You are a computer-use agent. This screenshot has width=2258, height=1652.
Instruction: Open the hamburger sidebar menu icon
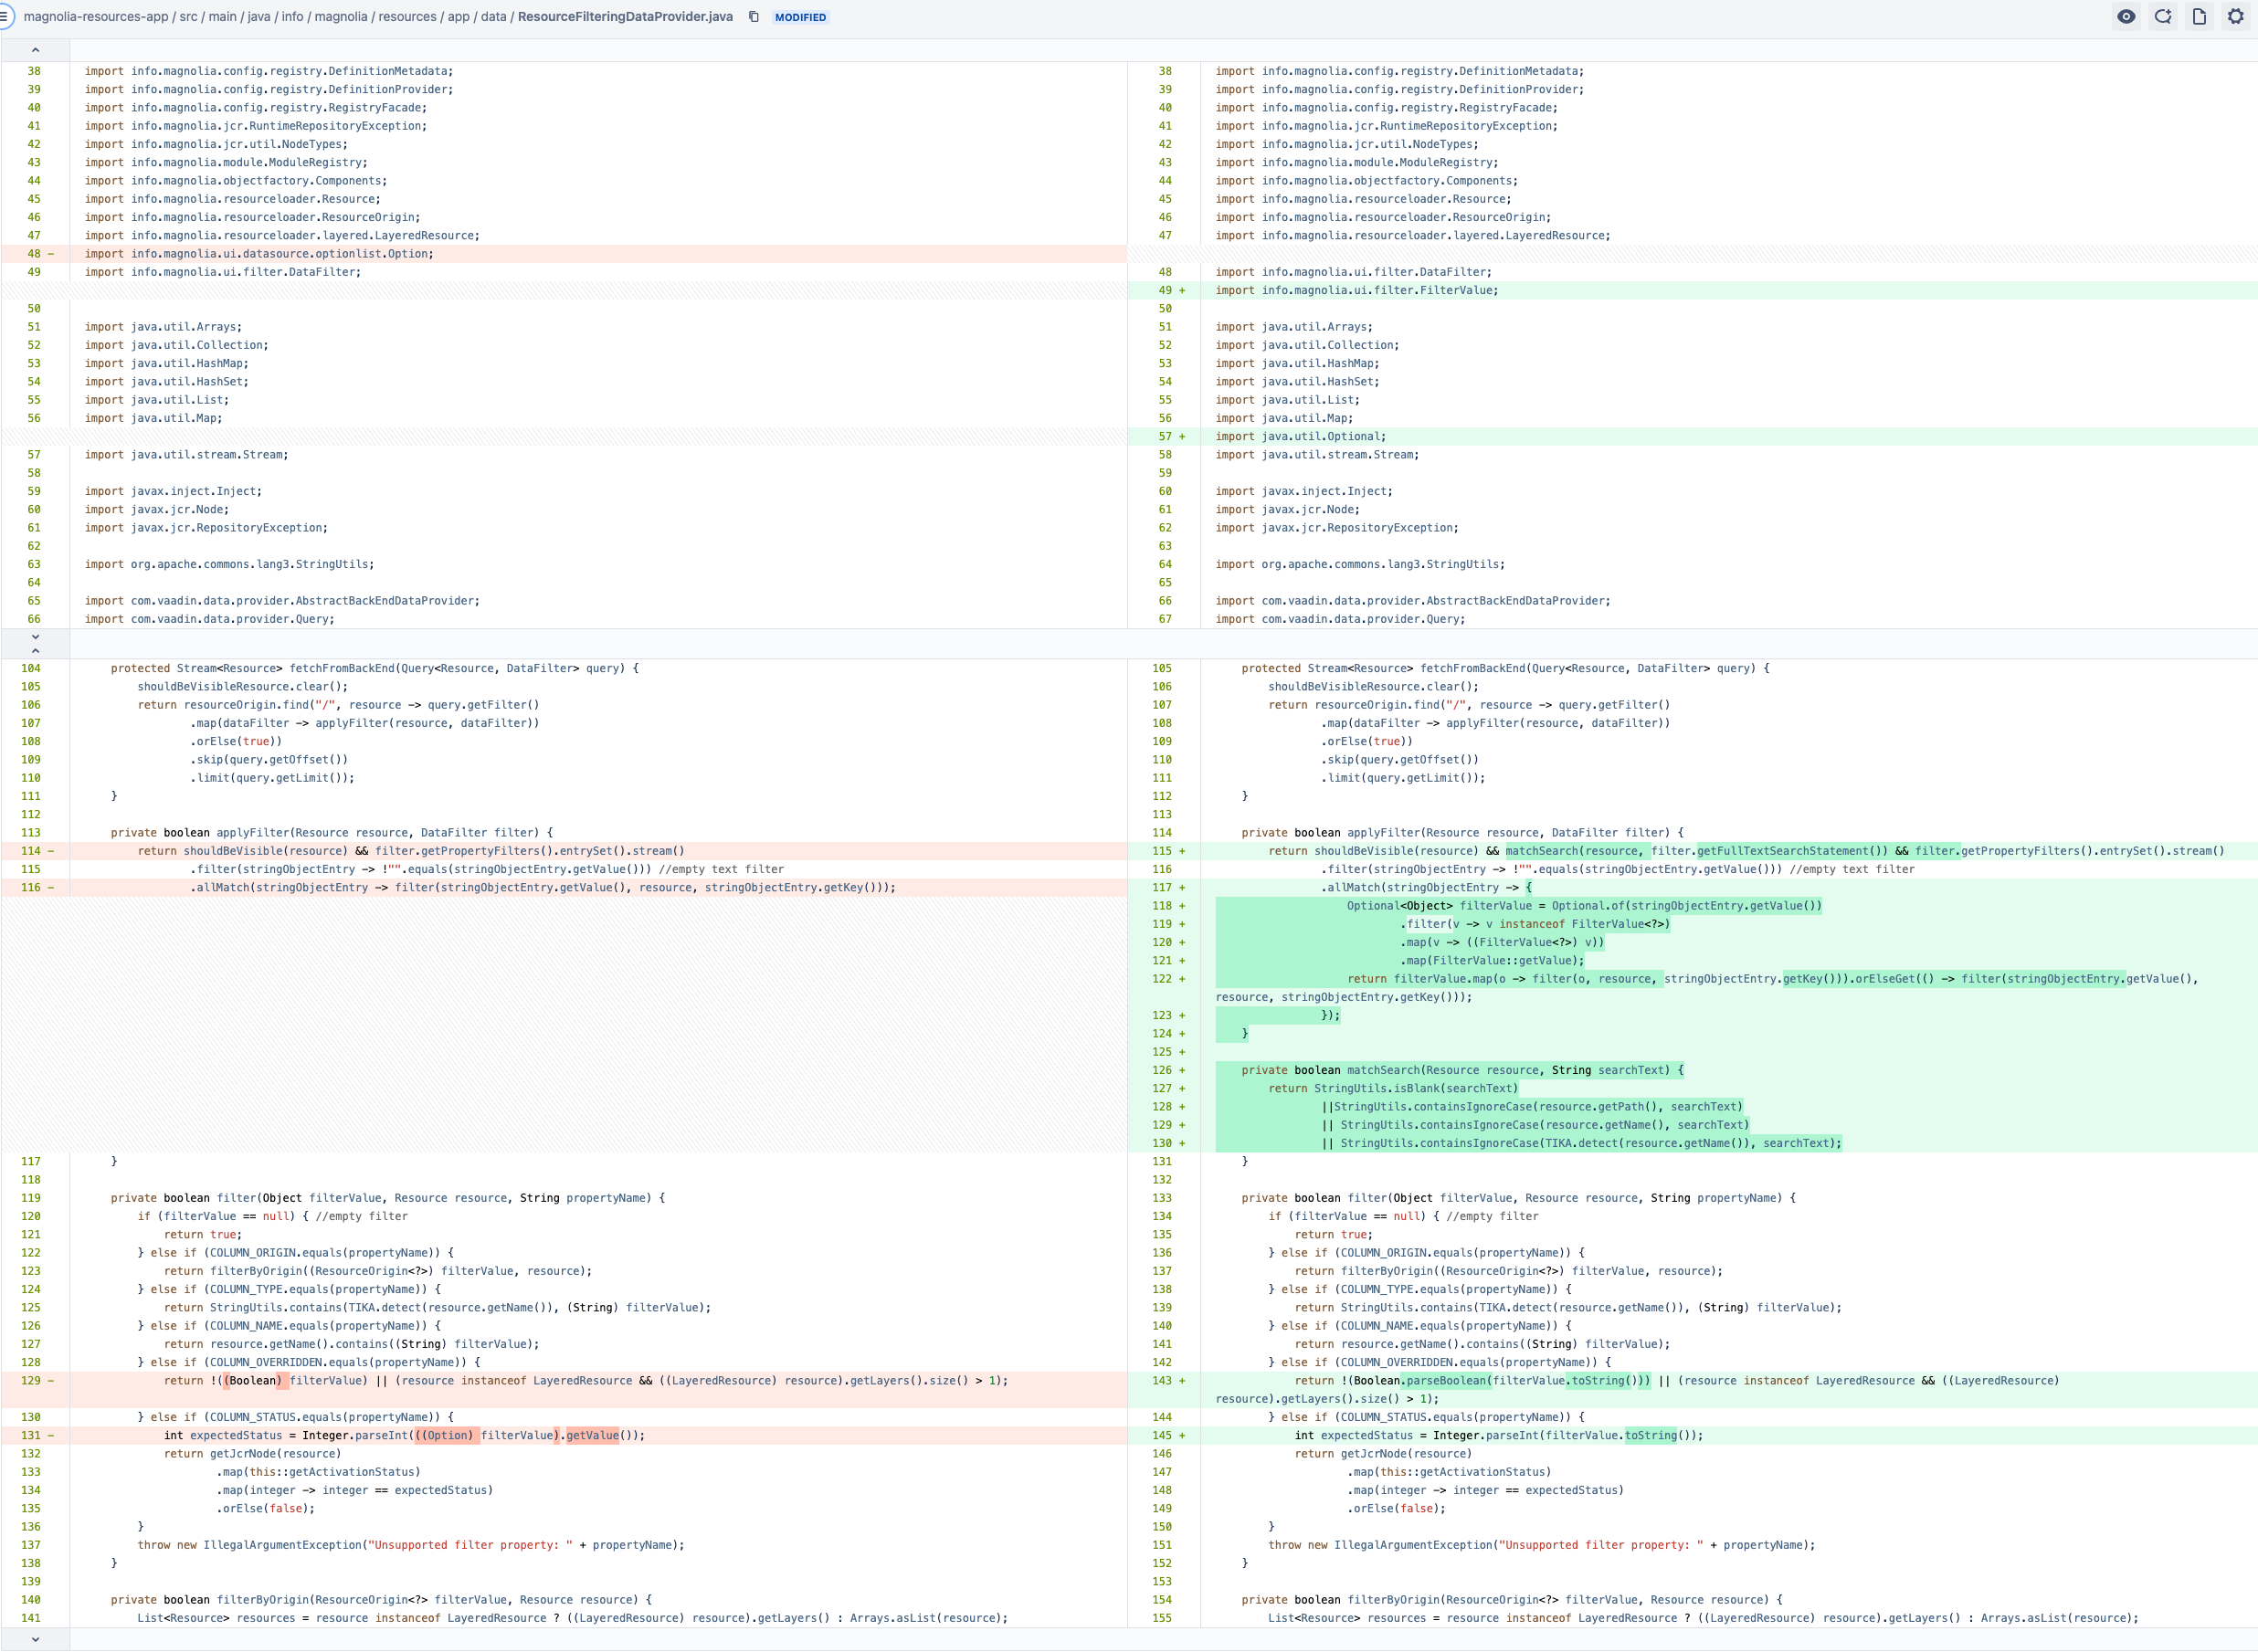pyautogui.click(x=5, y=16)
